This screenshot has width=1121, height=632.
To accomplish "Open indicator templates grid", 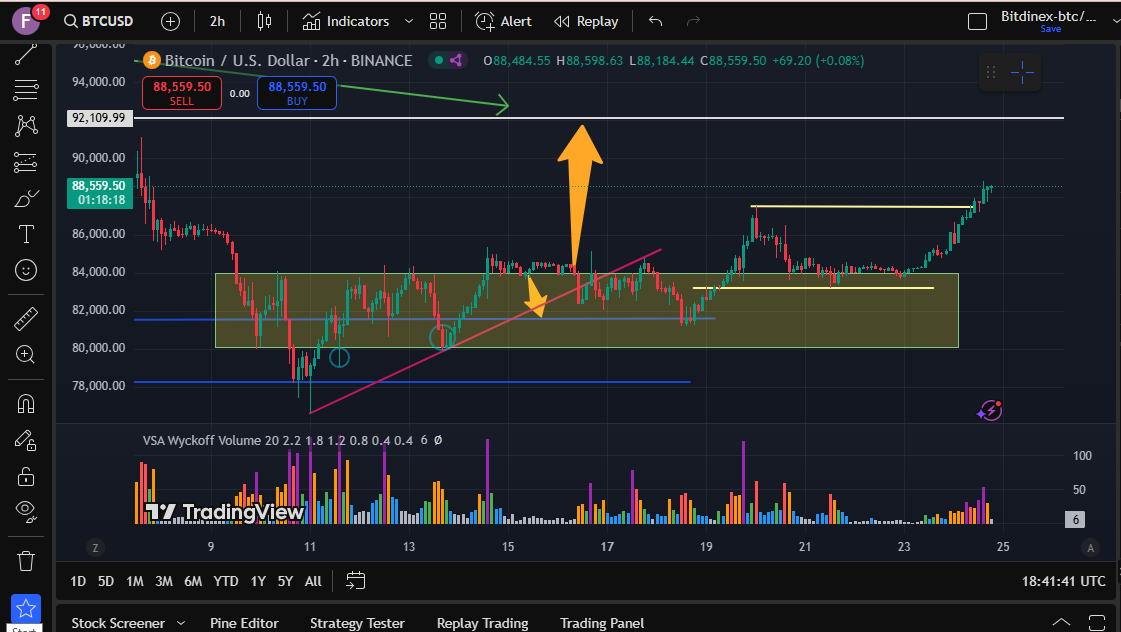I will [438, 21].
